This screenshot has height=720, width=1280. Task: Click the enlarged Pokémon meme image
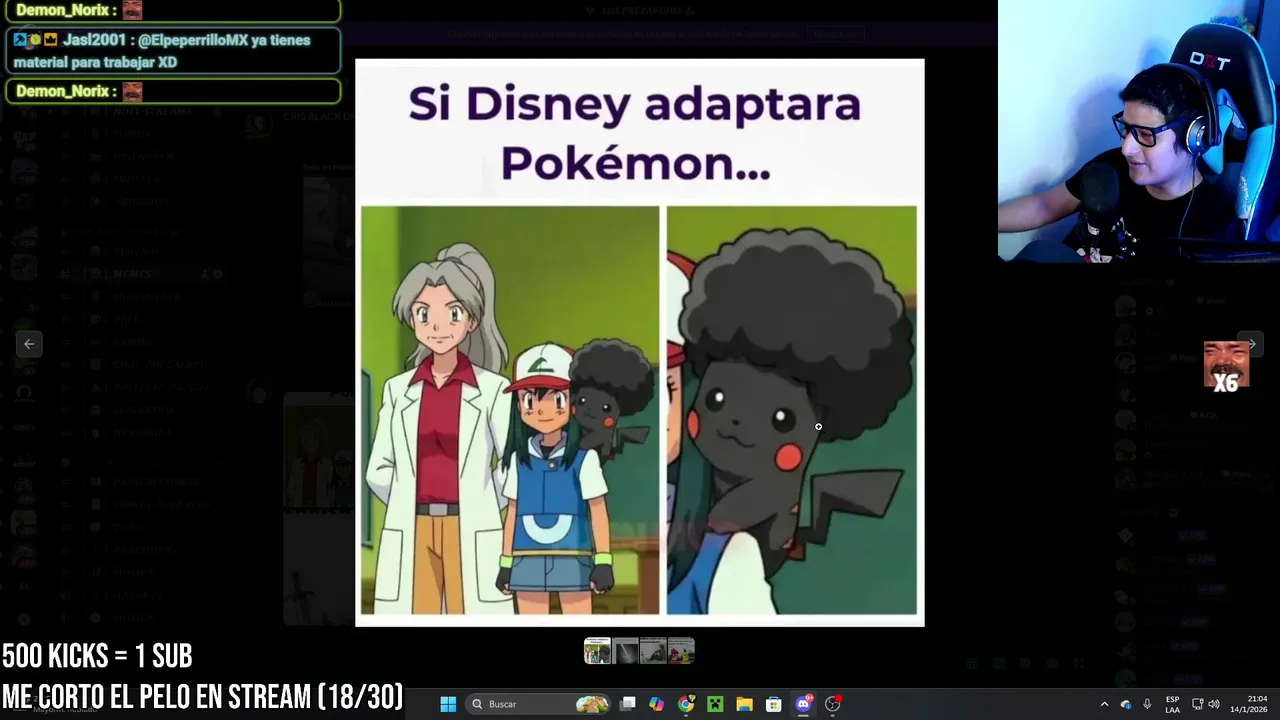[640, 342]
